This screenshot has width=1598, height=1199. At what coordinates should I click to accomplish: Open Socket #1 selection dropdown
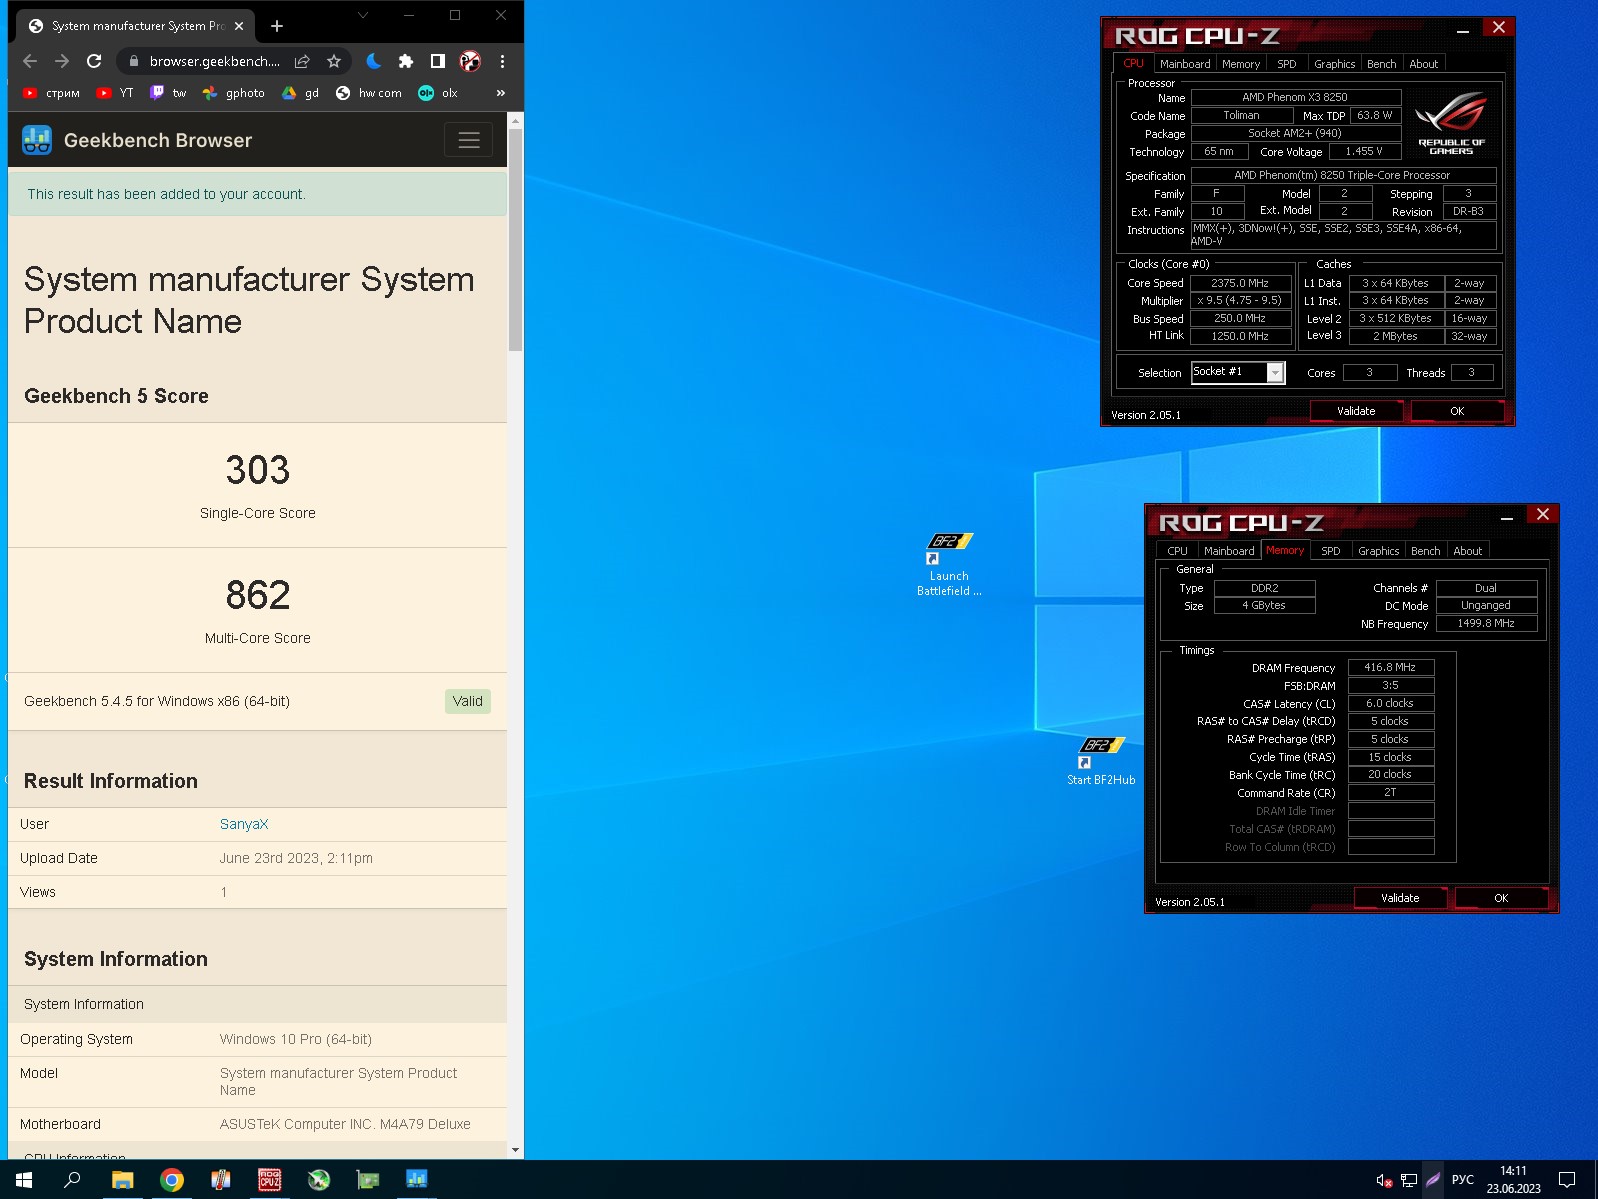[1238, 372]
